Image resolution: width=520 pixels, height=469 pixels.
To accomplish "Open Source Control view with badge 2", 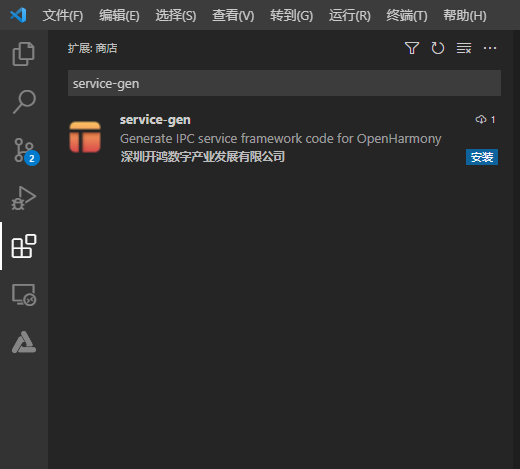I will (x=26, y=151).
